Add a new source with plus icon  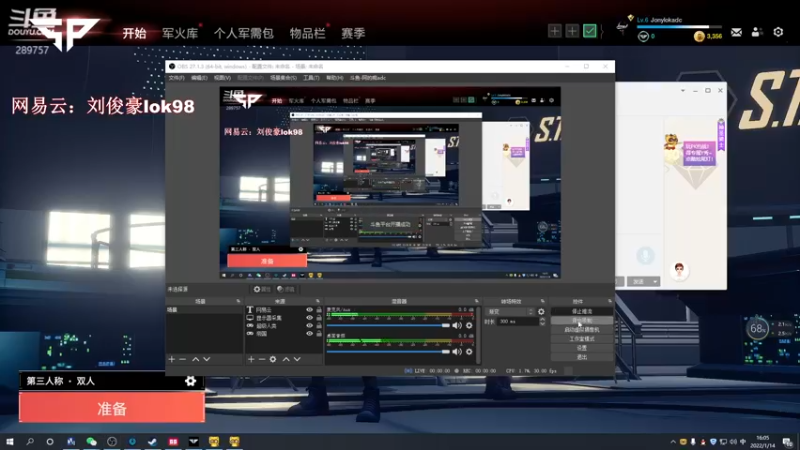[x=251, y=359]
